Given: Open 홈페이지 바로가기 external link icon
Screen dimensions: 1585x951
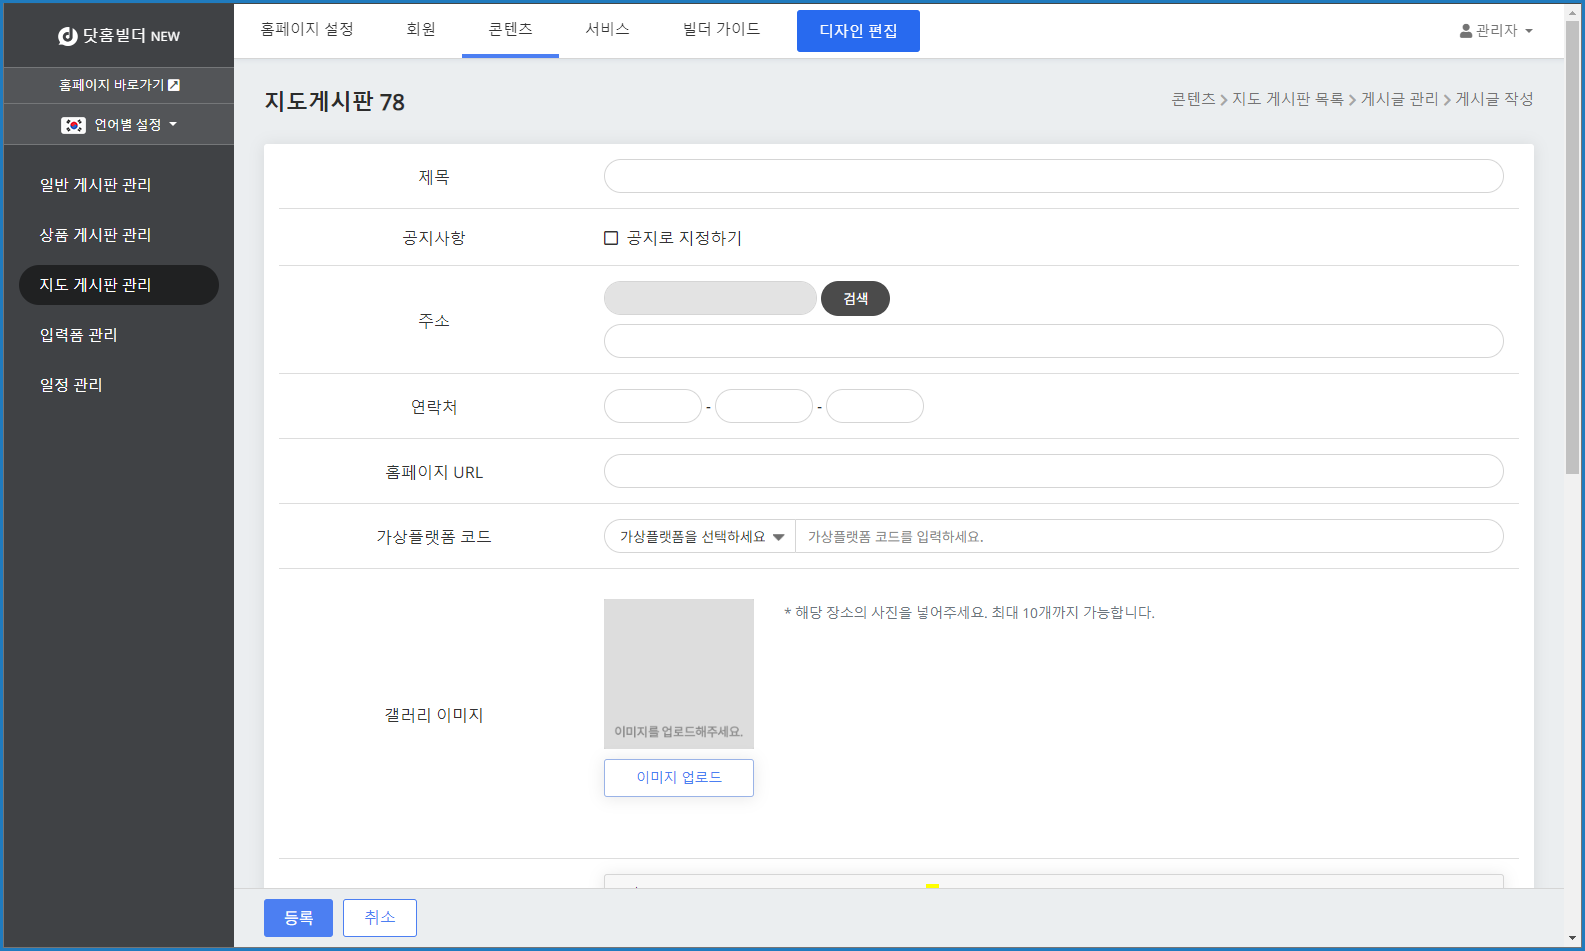Looking at the screenshot, I should tap(174, 85).
